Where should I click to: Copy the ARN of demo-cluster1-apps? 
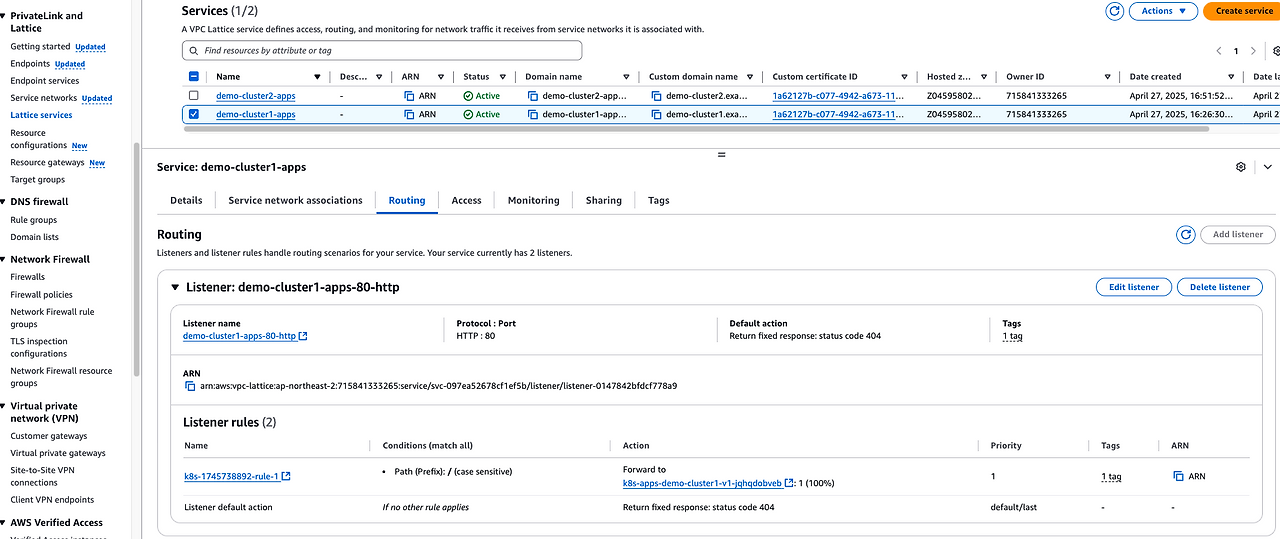coord(409,115)
